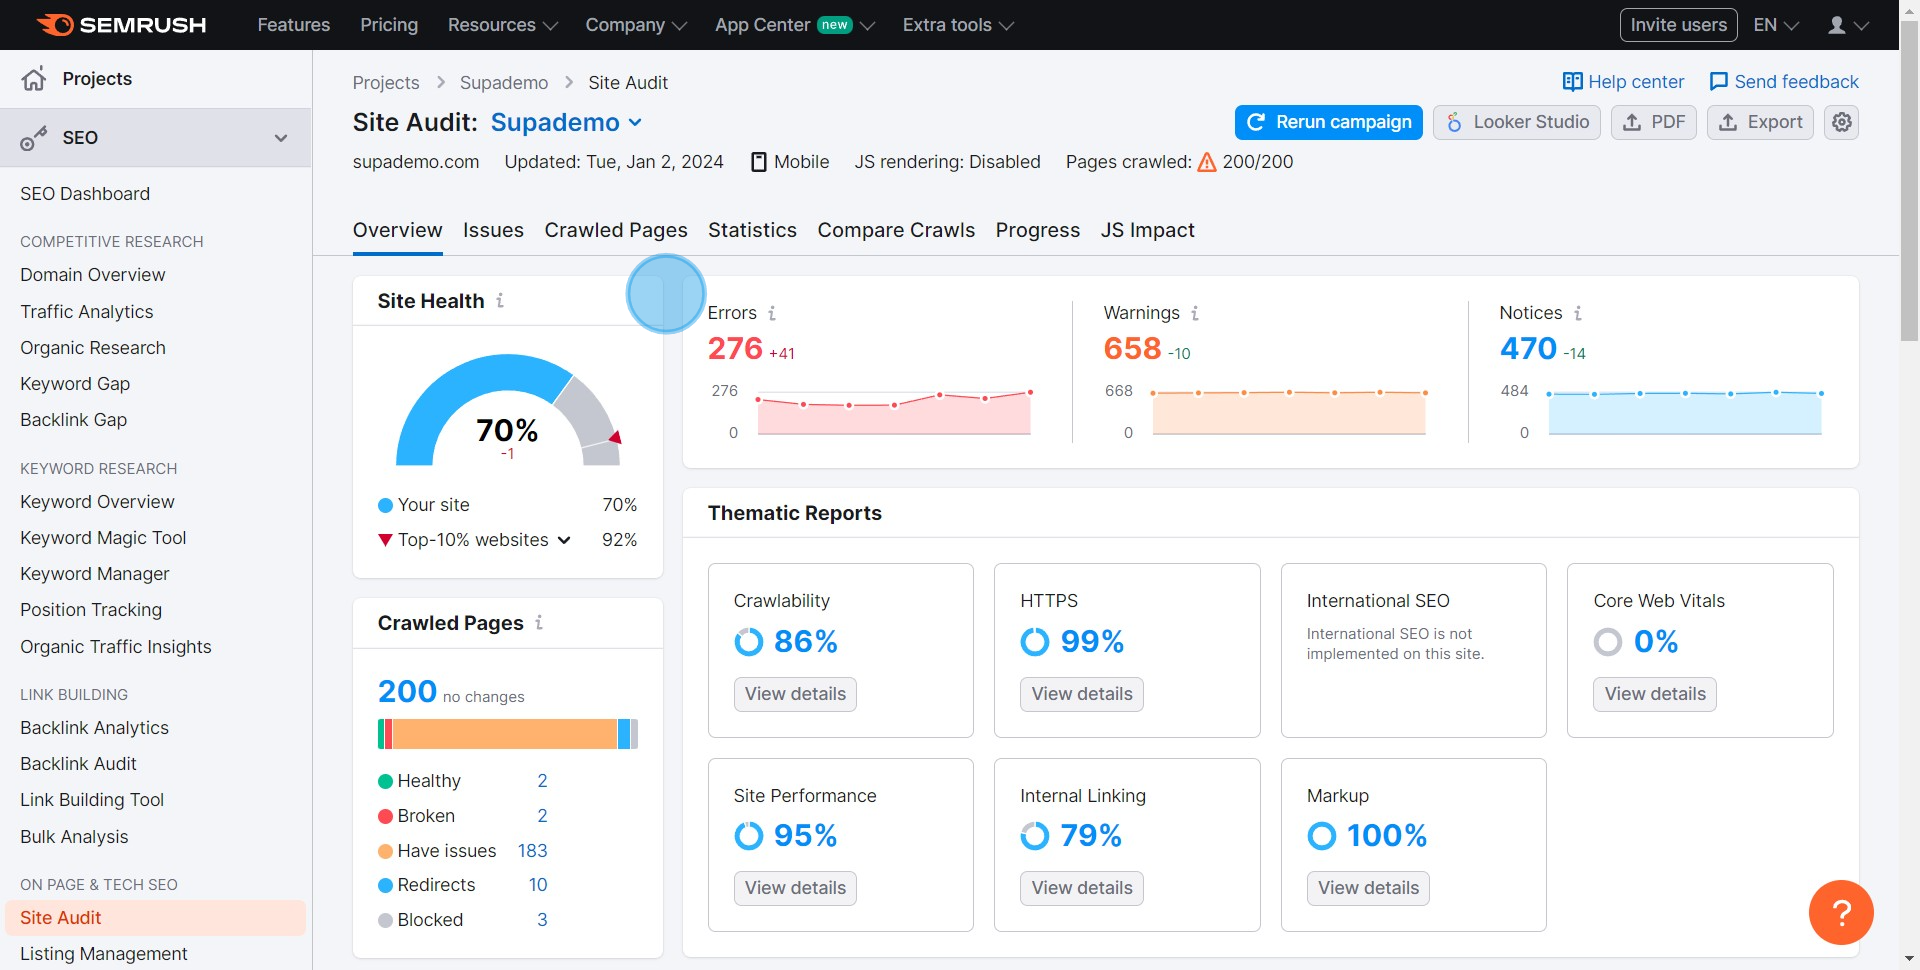Click the Site Performance ring icon
The width and height of the screenshot is (1920, 970).
coord(748,835)
